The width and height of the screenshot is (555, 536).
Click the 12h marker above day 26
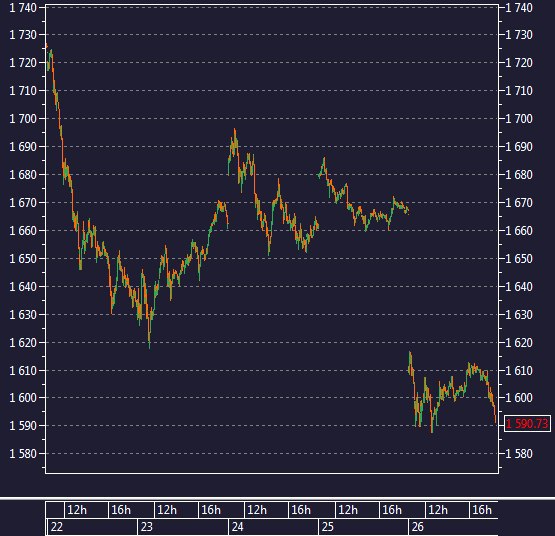tap(438, 510)
